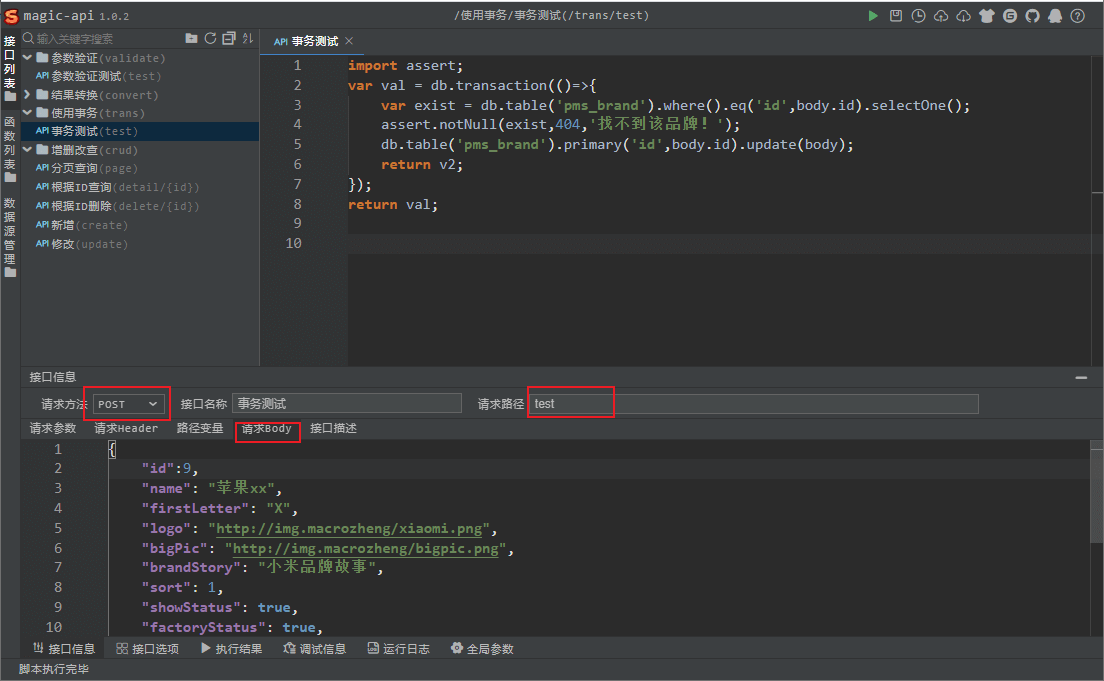Screen dimensions: 1104x681
Task: Switch to the 请求Header tab
Action: (126, 428)
